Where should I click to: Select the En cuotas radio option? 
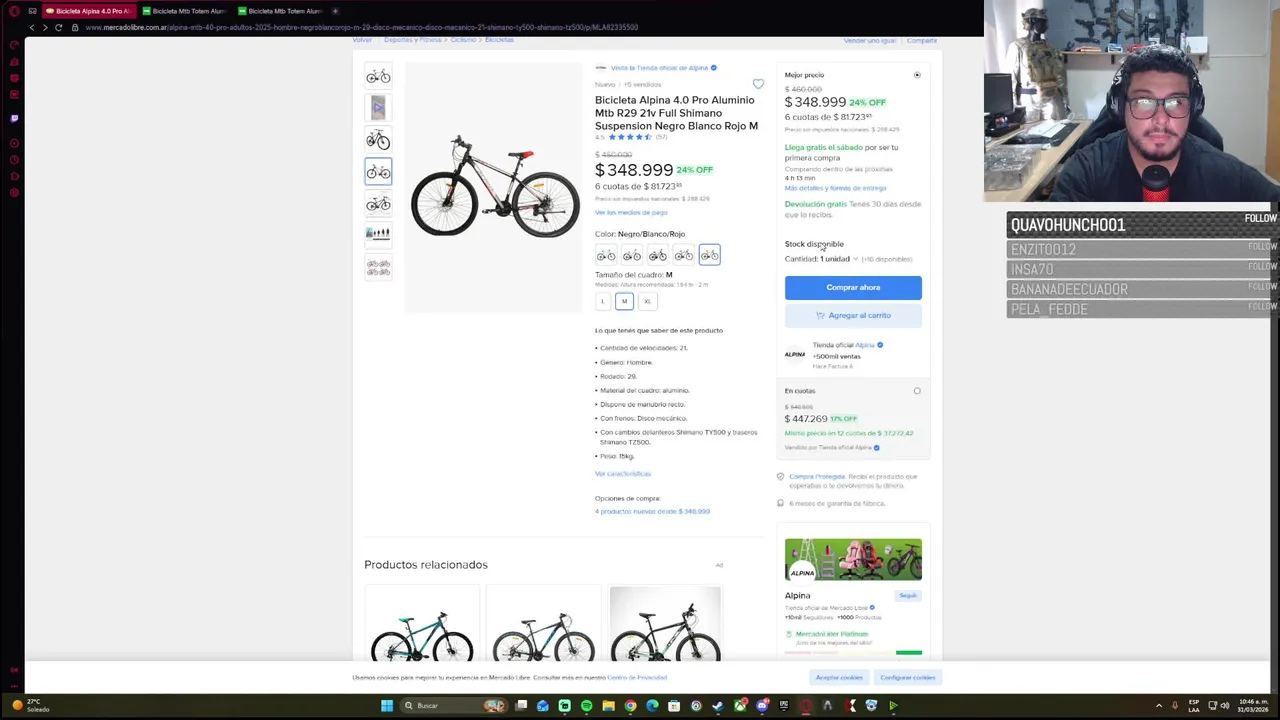pyautogui.click(x=917, y=391)
